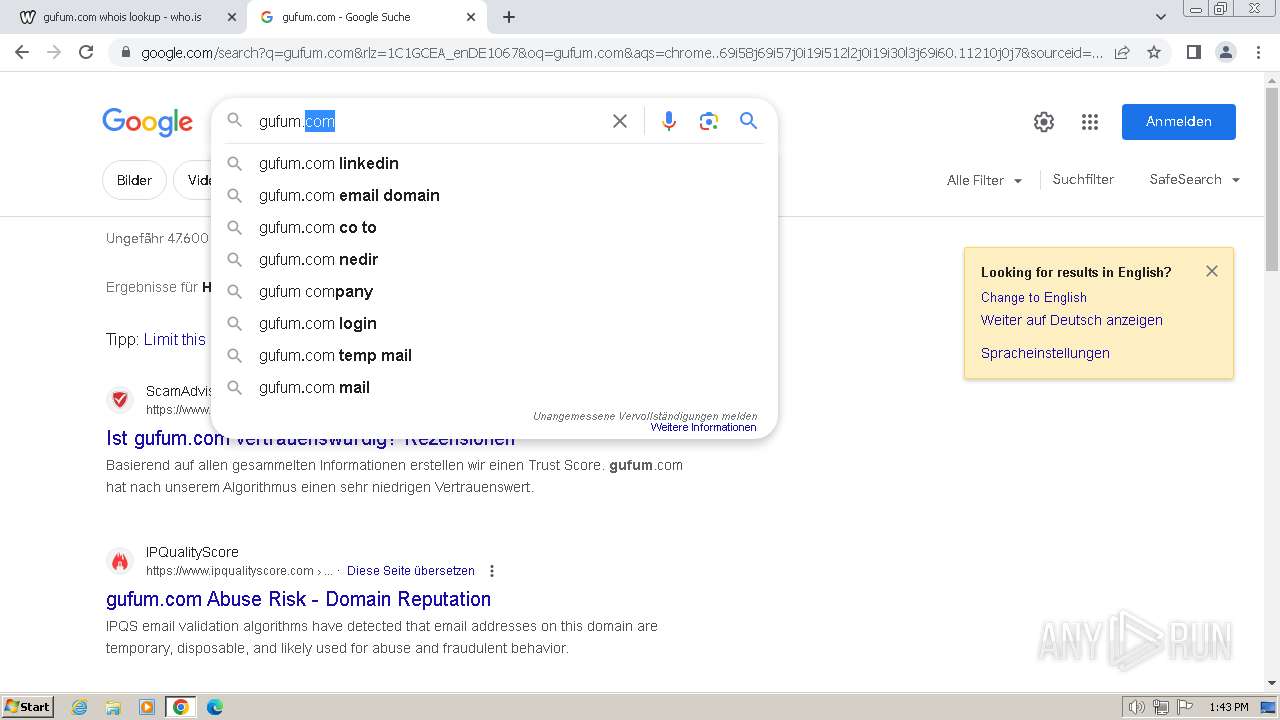Viewport: 1280px width, 720px height.
Task: Select the Bilder filter chip
Action: click(134, 180)
